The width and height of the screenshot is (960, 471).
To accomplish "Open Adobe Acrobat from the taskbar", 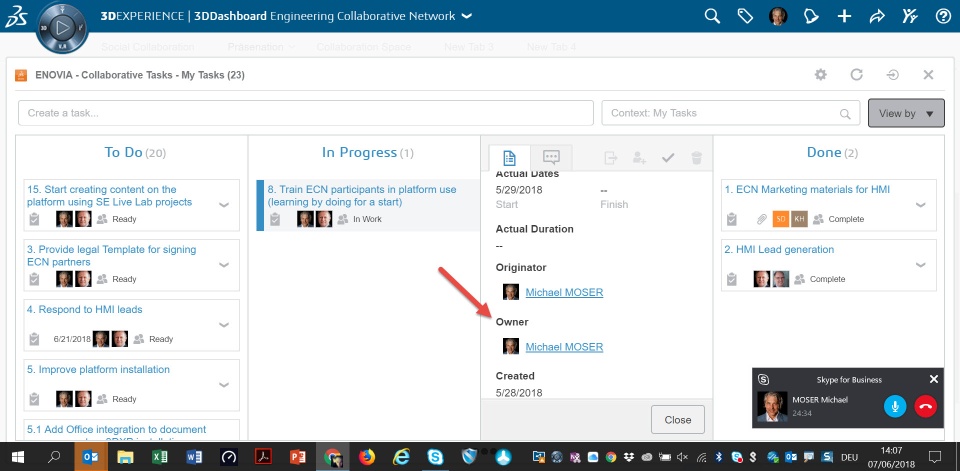I will (263, 456).
